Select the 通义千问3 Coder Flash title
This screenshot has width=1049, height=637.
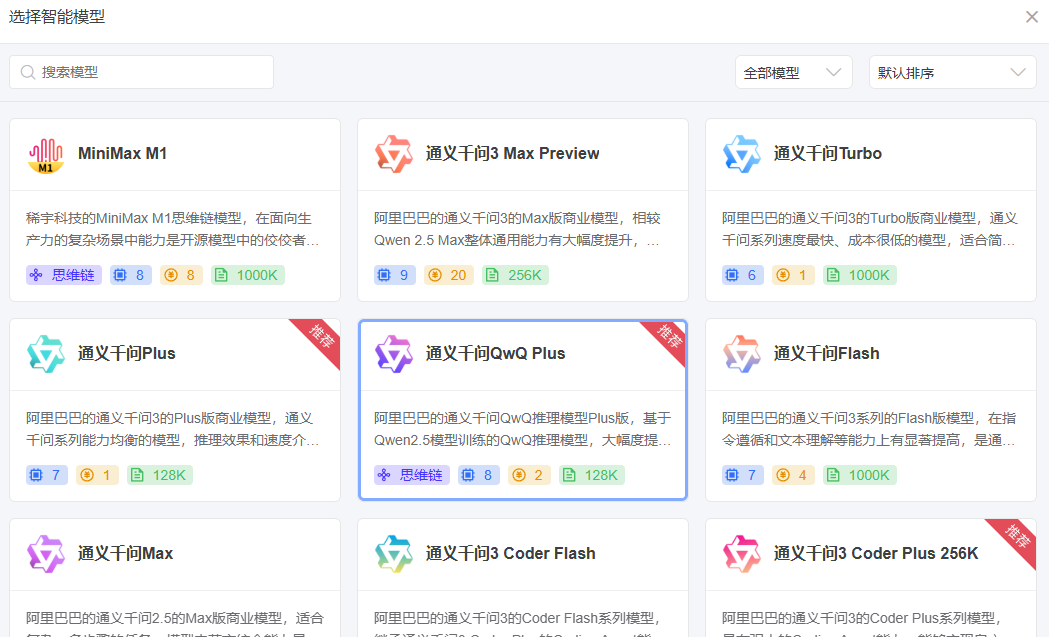(x=510, y=553)
